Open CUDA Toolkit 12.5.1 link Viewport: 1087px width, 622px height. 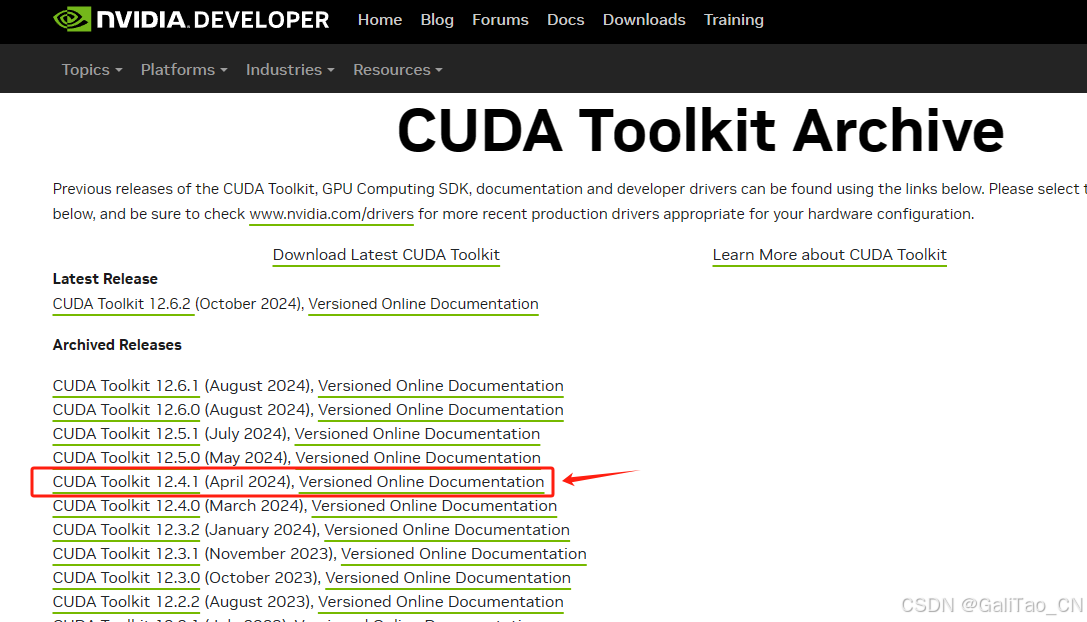point(126,434)
